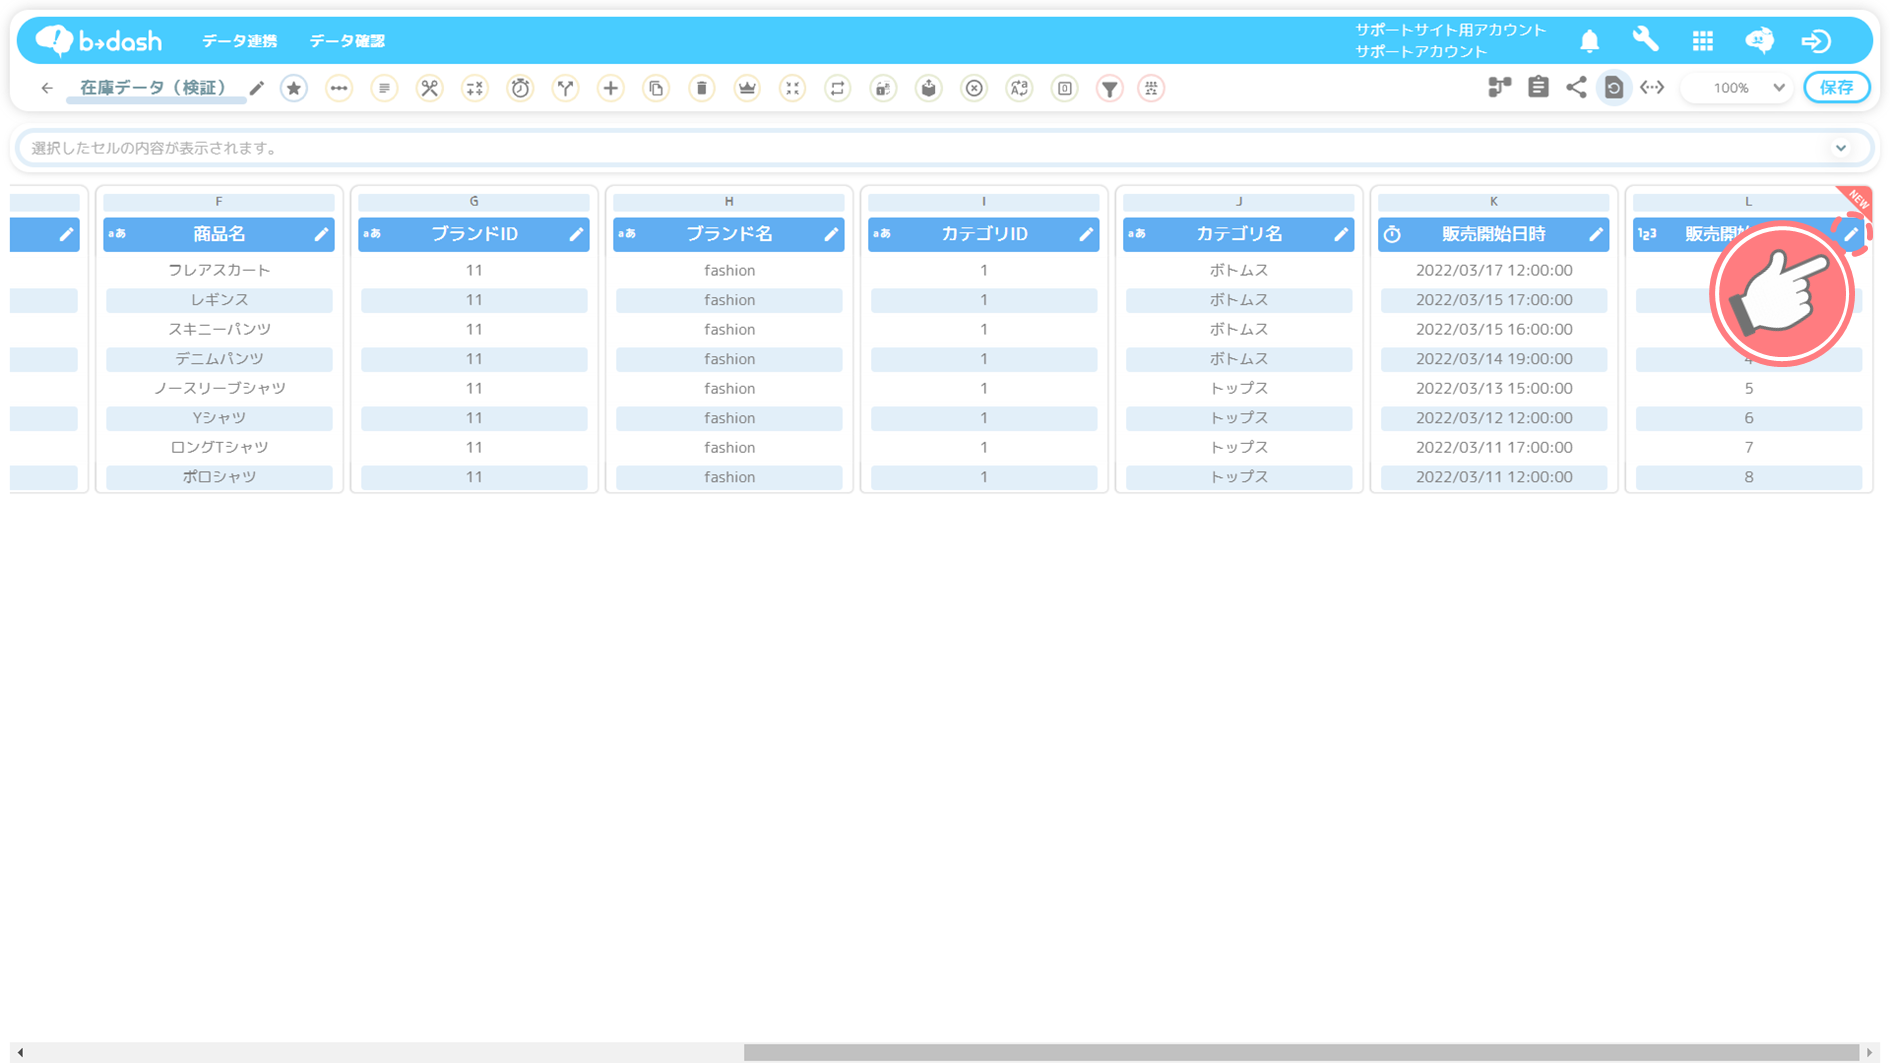Select the フレアスカート cell
Viewport: 1890px width, 1063px height.
tap(219, 270)
